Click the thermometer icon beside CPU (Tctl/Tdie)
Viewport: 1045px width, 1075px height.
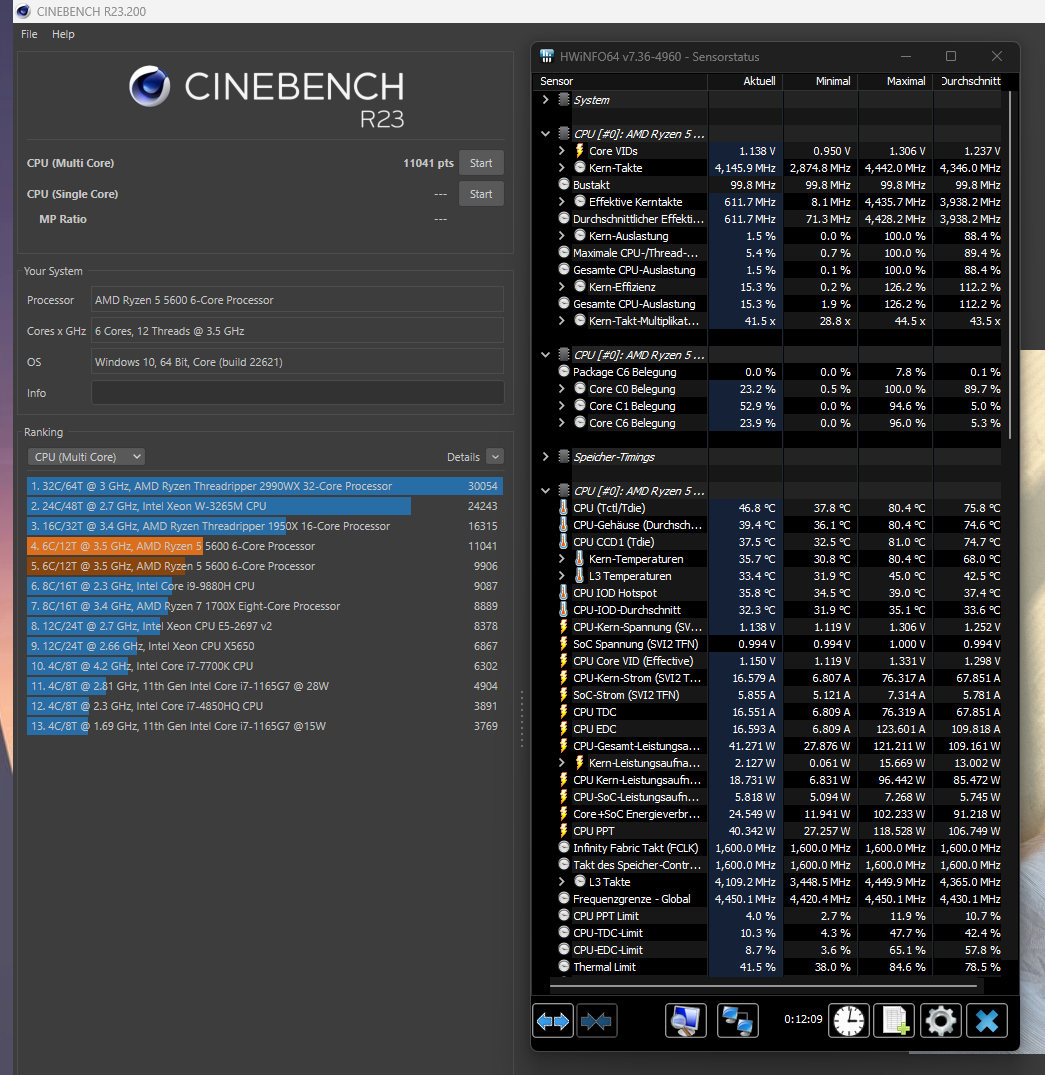click(x=564, y=508)
